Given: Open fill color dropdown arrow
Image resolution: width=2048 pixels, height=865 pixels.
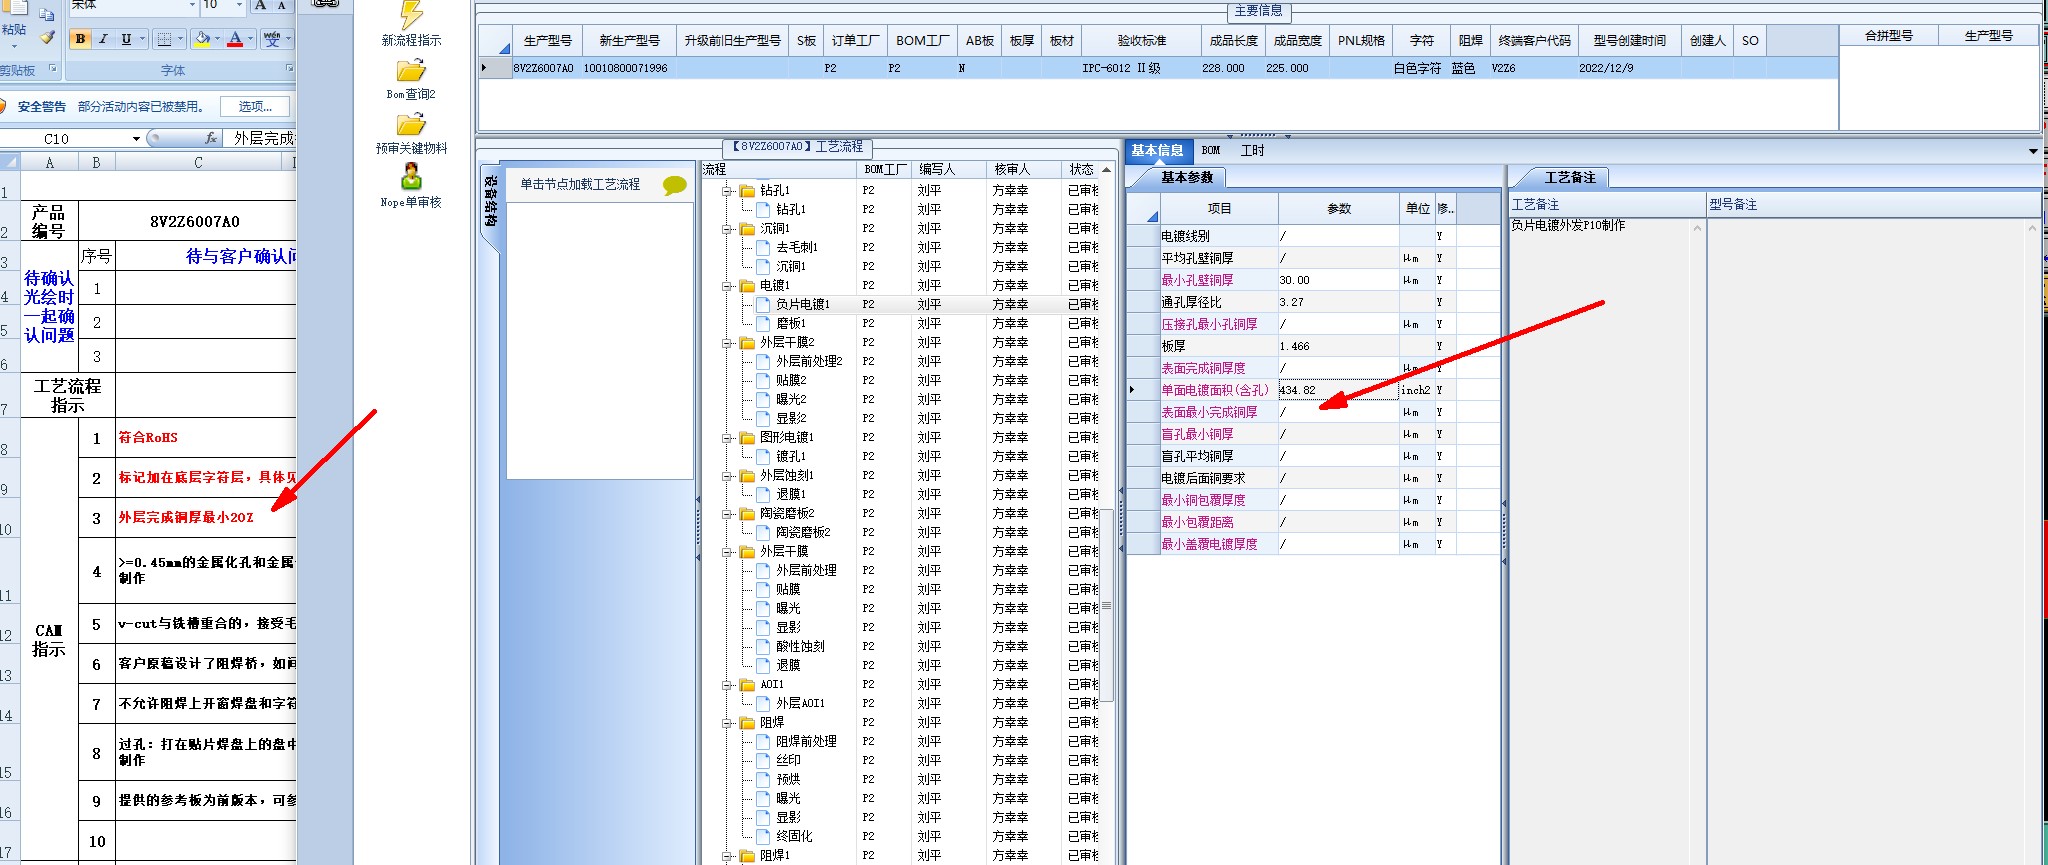Looking at the screenshot, I should [x=218, y=39].
